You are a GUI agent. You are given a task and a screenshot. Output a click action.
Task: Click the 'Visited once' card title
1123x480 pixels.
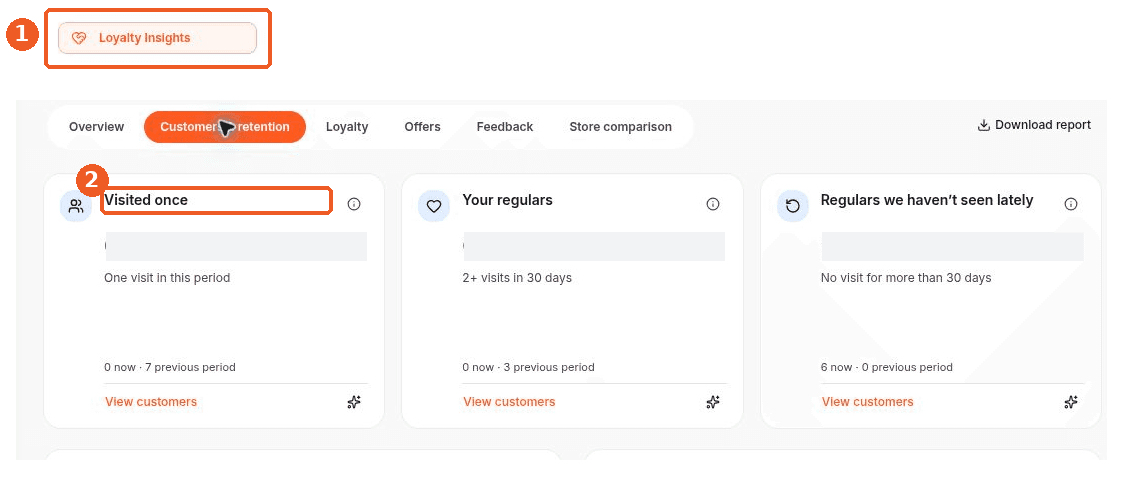[146, 201]
